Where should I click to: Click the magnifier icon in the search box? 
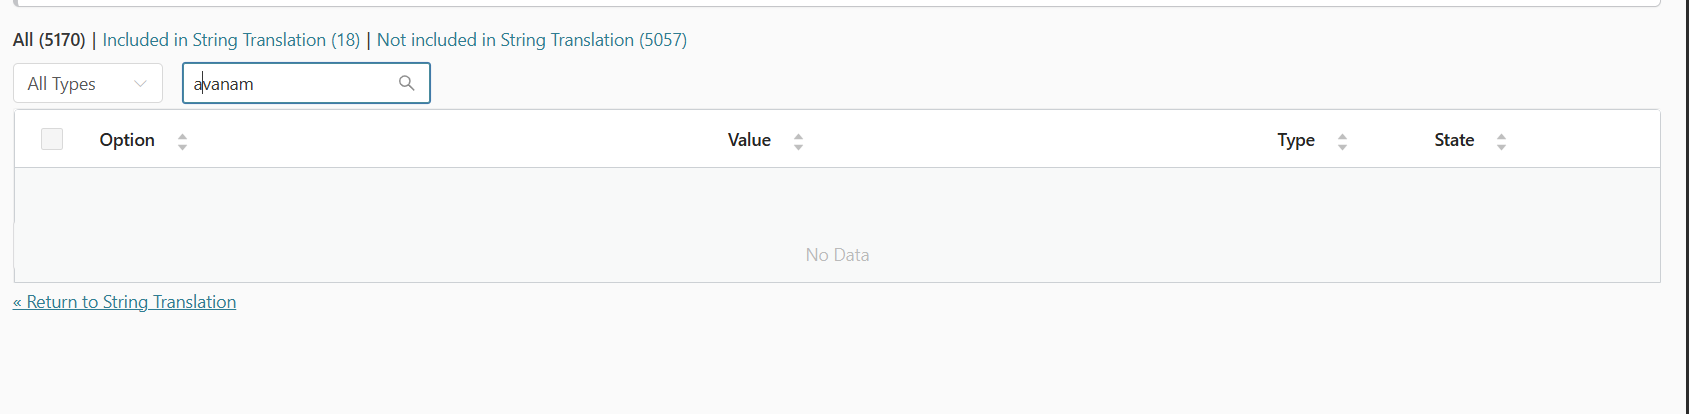(406, 83)
